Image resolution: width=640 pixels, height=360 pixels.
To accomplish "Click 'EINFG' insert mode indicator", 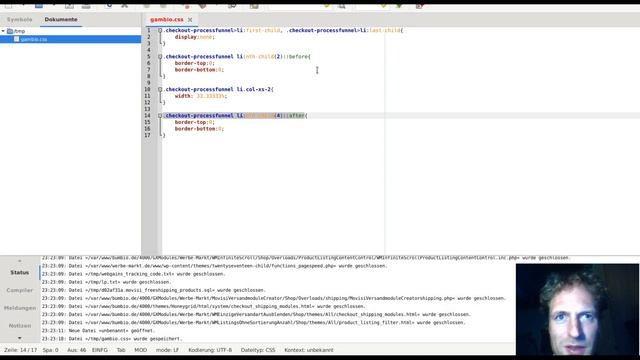I will click(100, 350).
